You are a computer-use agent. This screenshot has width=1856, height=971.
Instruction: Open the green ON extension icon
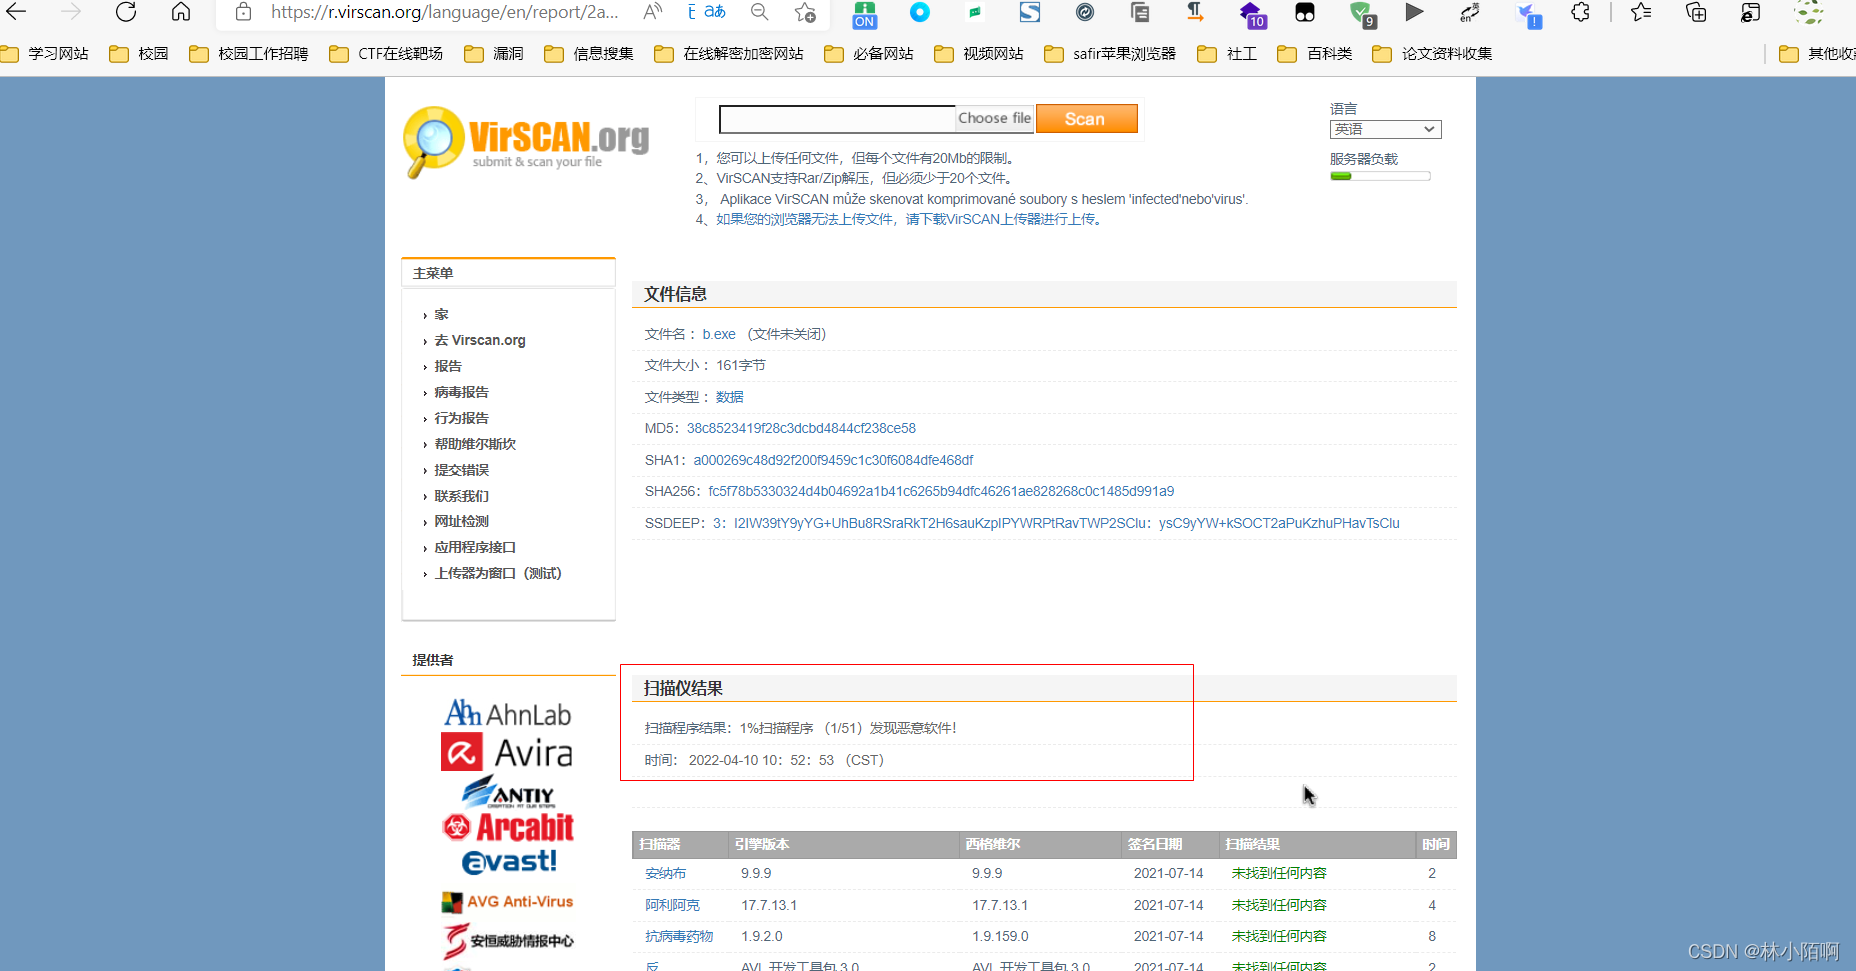[865, 14]
